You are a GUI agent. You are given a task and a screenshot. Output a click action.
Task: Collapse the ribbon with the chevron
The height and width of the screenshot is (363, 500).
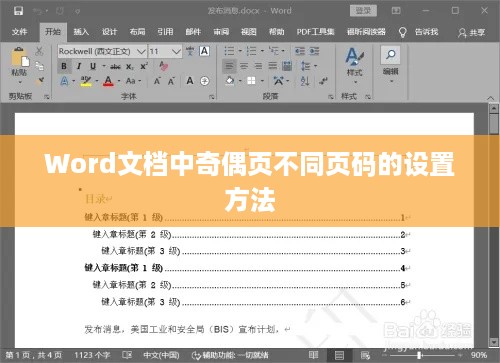490,98
